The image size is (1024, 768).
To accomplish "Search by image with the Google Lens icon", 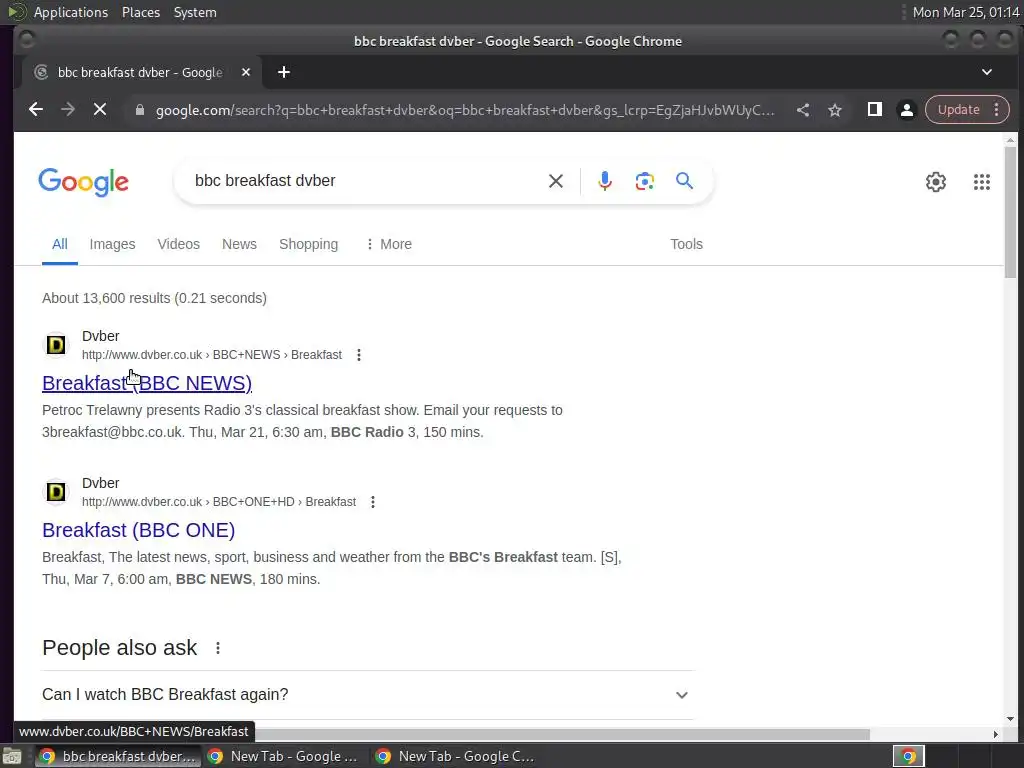I will tap(645, 181).
